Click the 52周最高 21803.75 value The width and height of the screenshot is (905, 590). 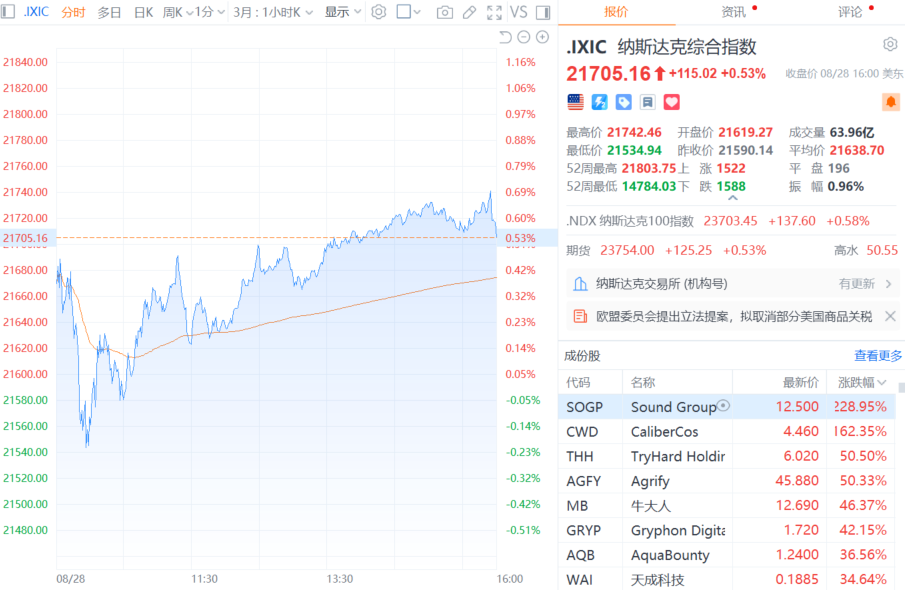tap(649, 169)
